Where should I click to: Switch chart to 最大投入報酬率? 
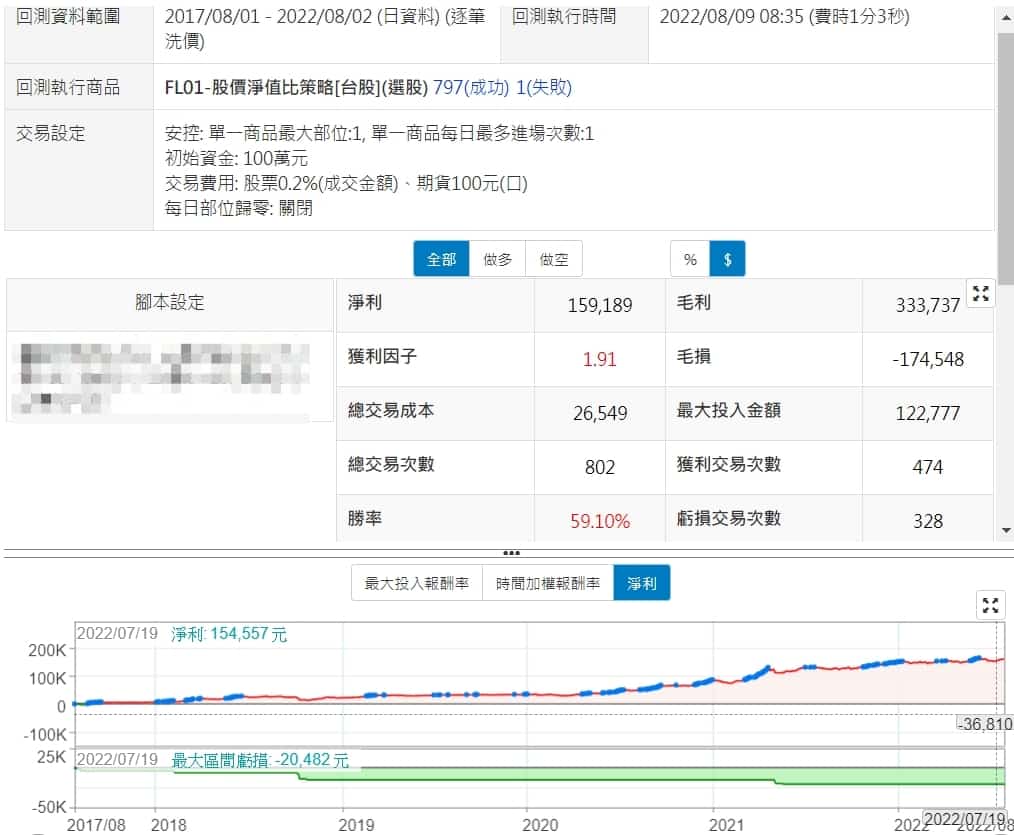tap(416, 583)
